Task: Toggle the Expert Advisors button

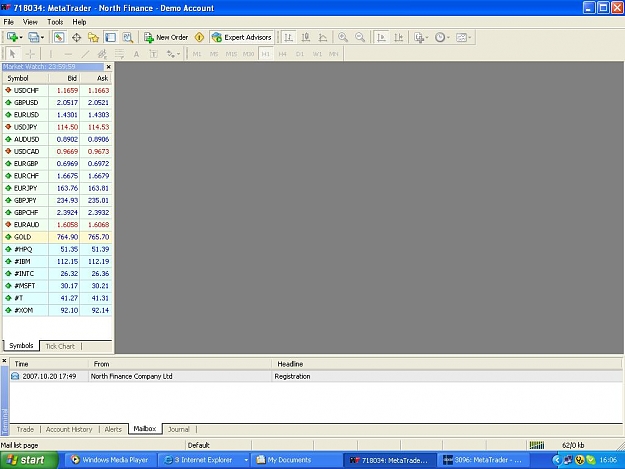Action: point(242,37)
